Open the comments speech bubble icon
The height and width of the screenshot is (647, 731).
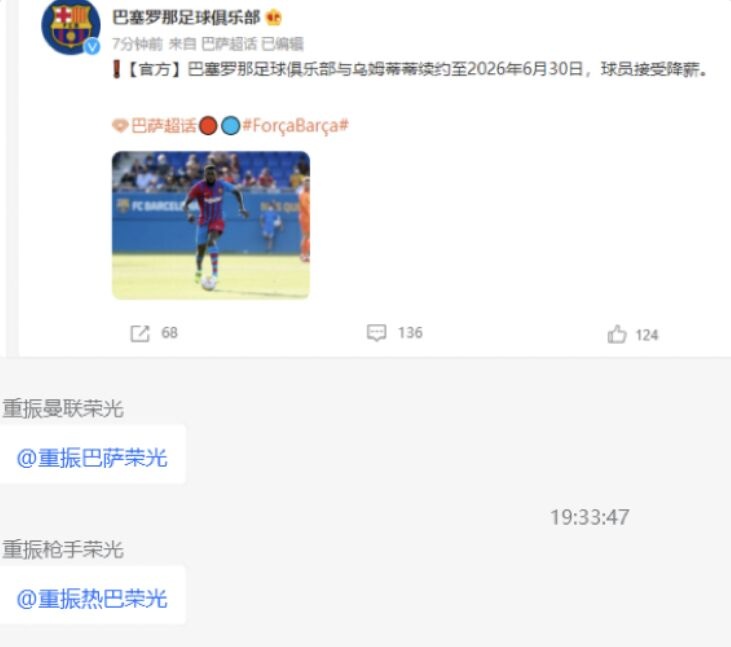pyautogui.click(x=377, y=333)
